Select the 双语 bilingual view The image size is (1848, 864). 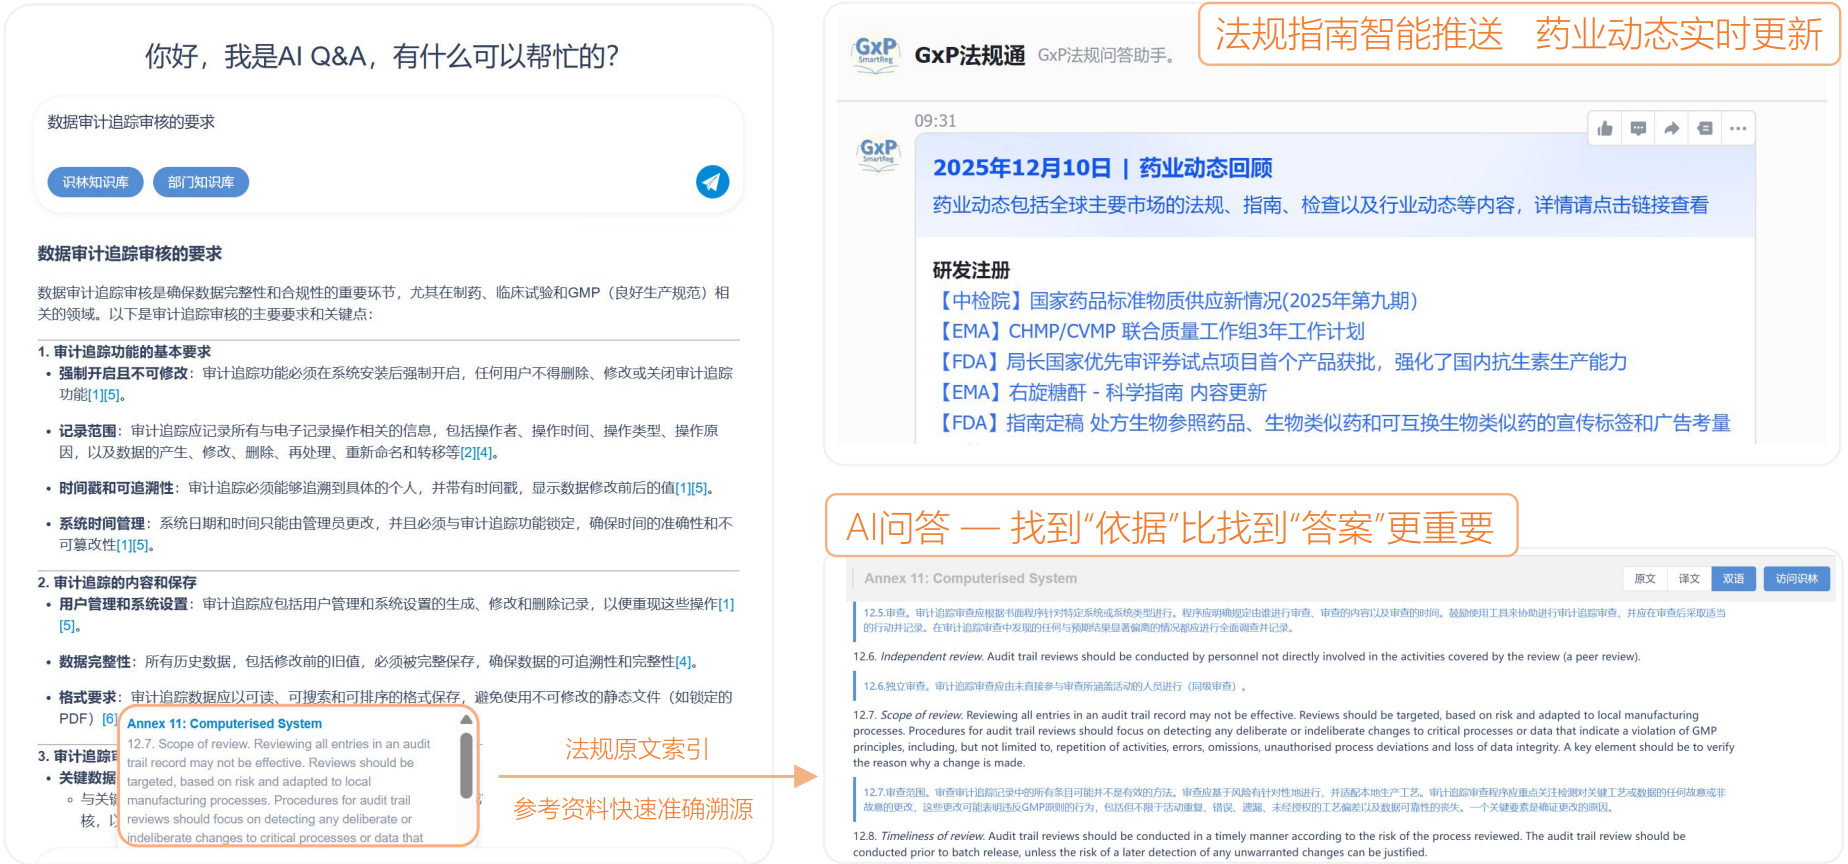coord(1733,579)
